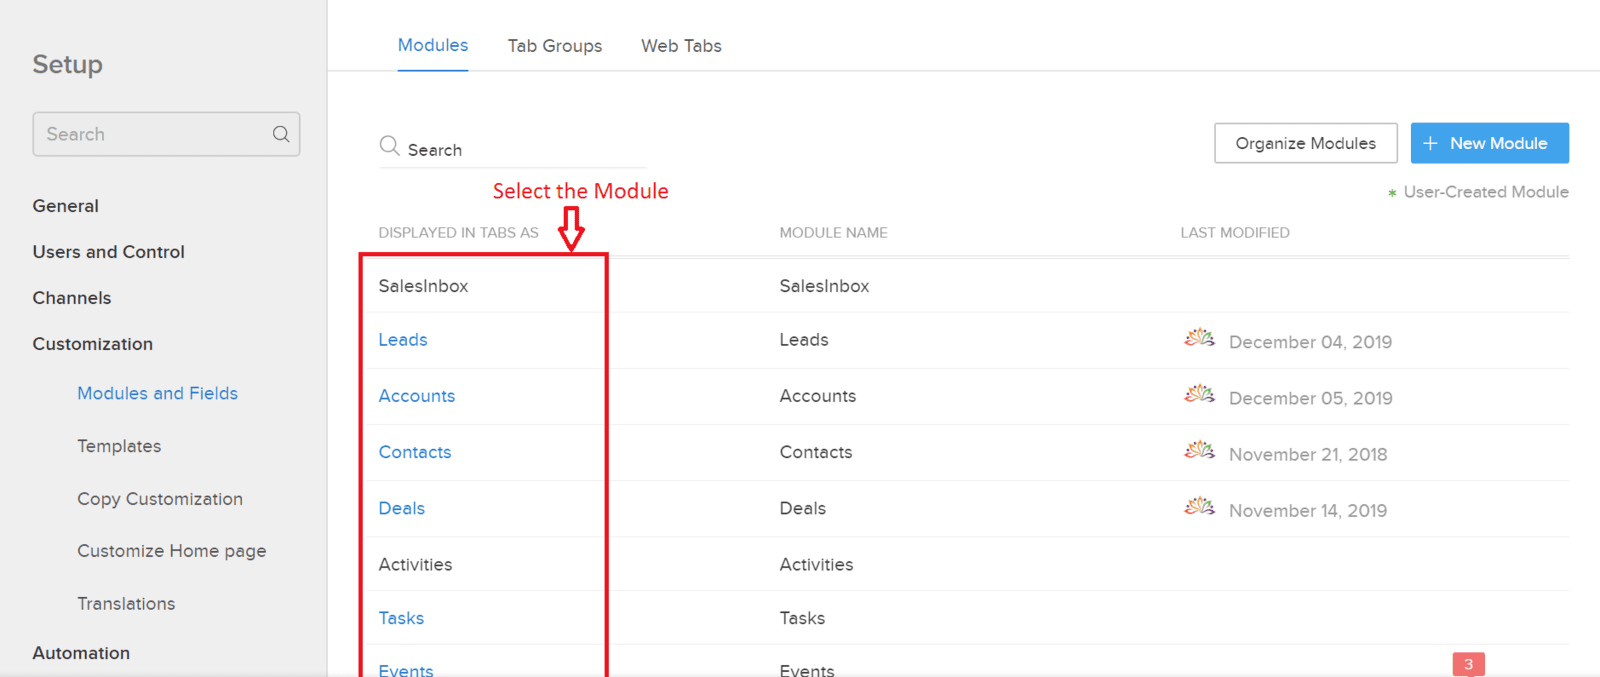Click the MODULE NAME column header
1600x677 pixels.
pyautogui.click(x=833, y=232)
